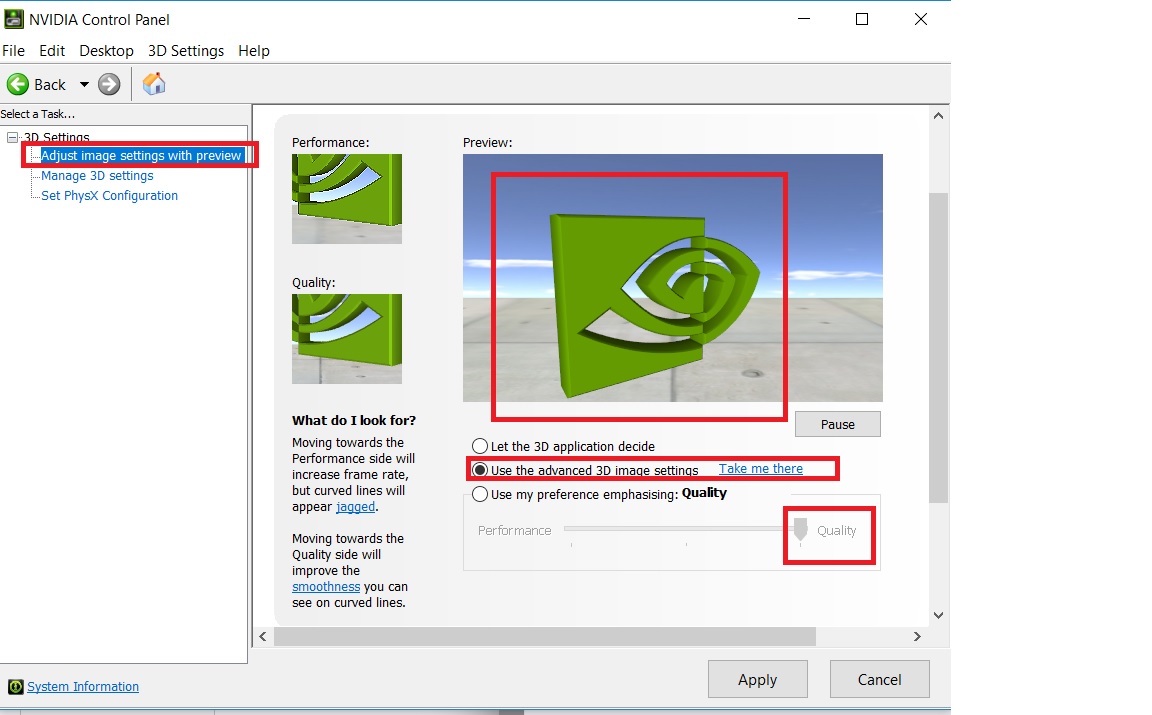Viewport: 1152px width, 715px height.
Task: Click the Forward arrow icon in toolbar
Action: click(x=109, y=85)
